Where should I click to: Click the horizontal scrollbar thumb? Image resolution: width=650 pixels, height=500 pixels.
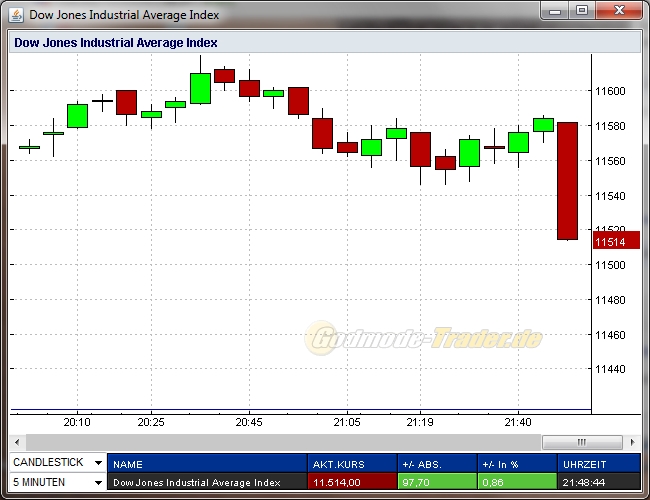[x=582, y=442]
